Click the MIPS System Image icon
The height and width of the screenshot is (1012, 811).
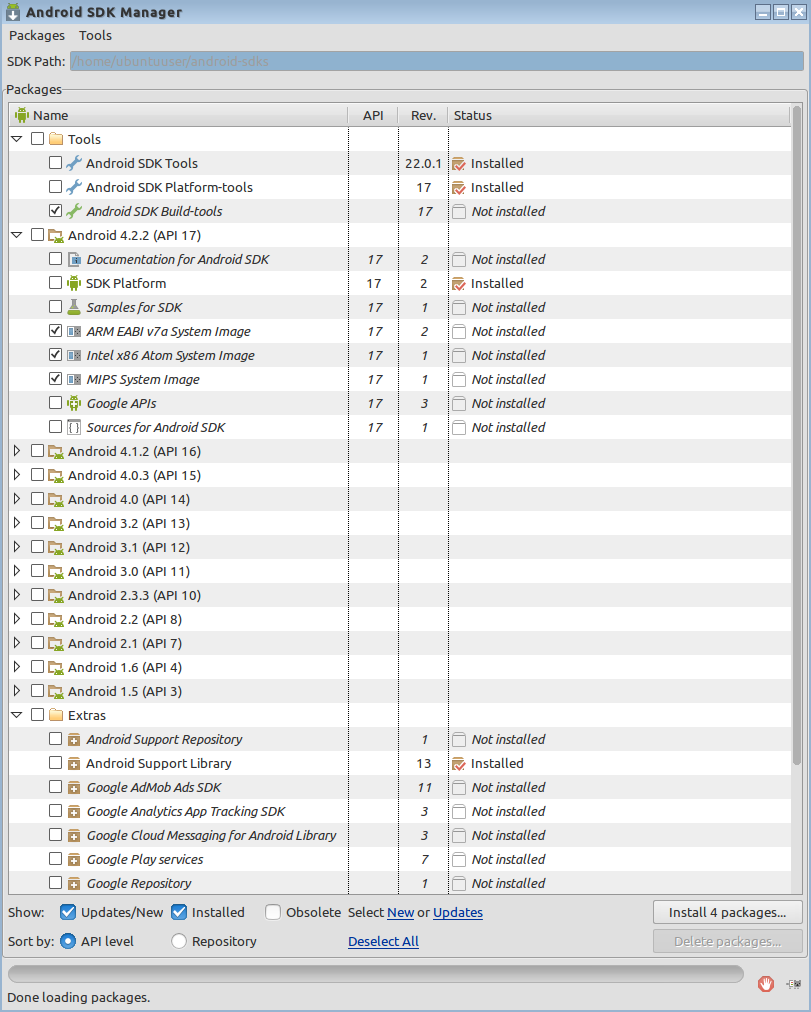(x=74, y=380)
